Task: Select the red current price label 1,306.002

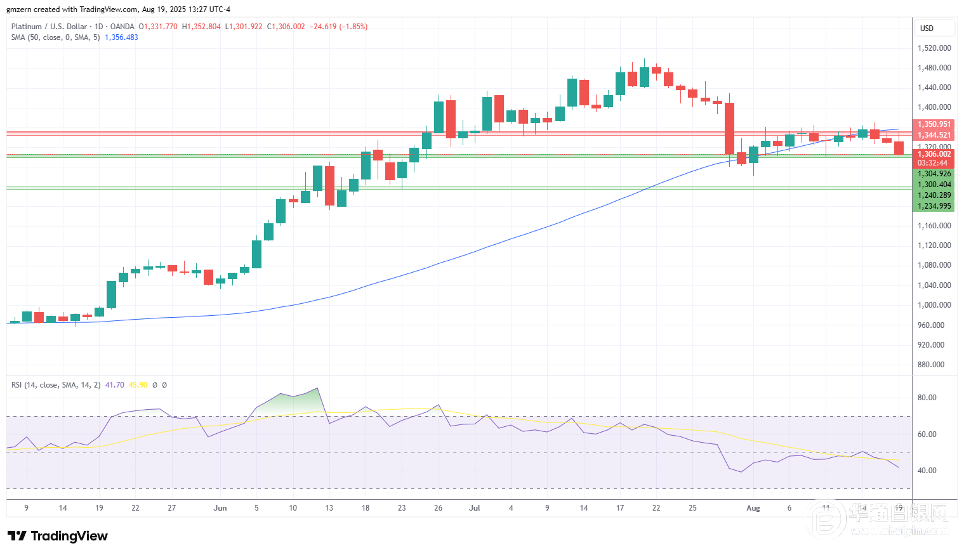Action: coord(933,154)
